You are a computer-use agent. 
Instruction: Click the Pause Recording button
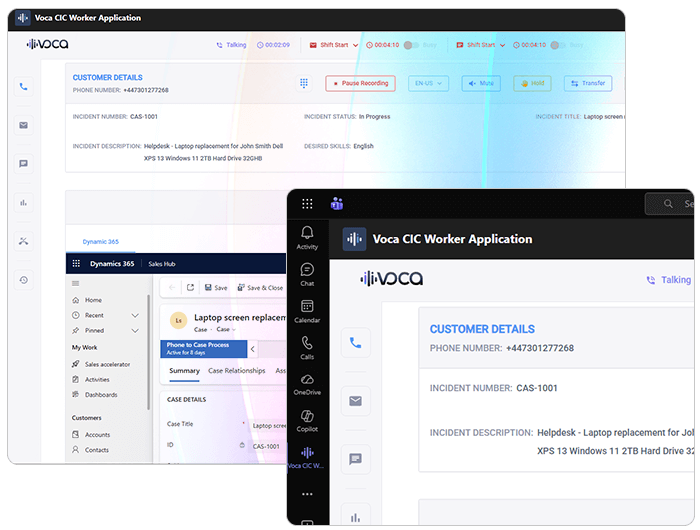coord(360,84)
